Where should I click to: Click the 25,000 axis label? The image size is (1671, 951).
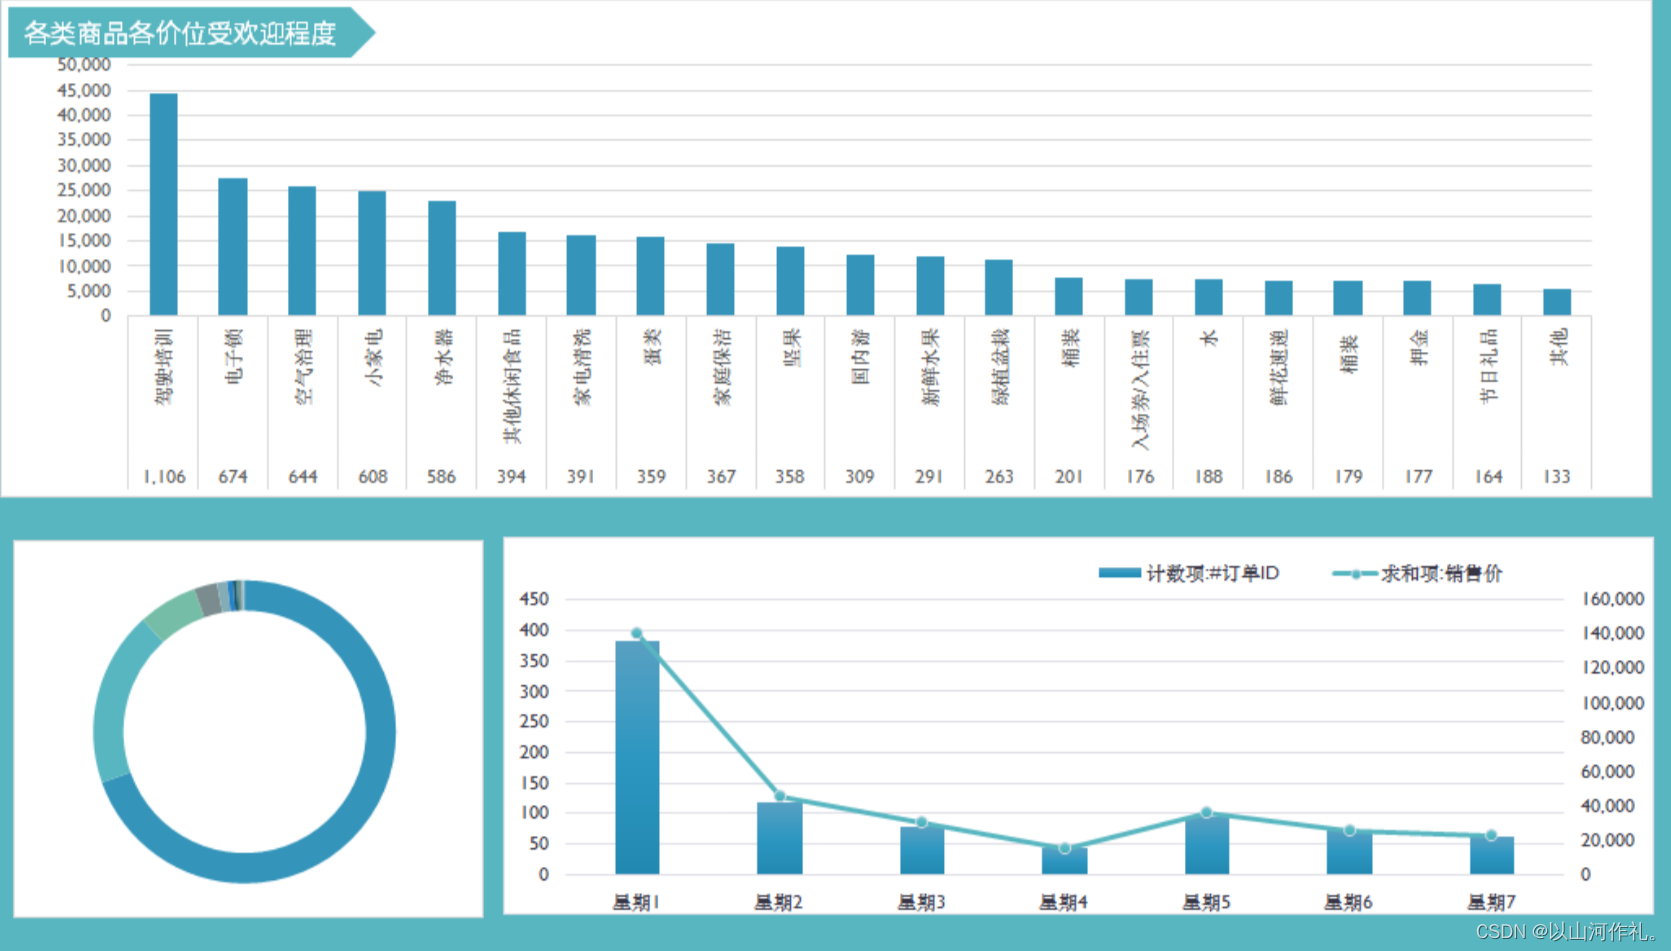84,190
